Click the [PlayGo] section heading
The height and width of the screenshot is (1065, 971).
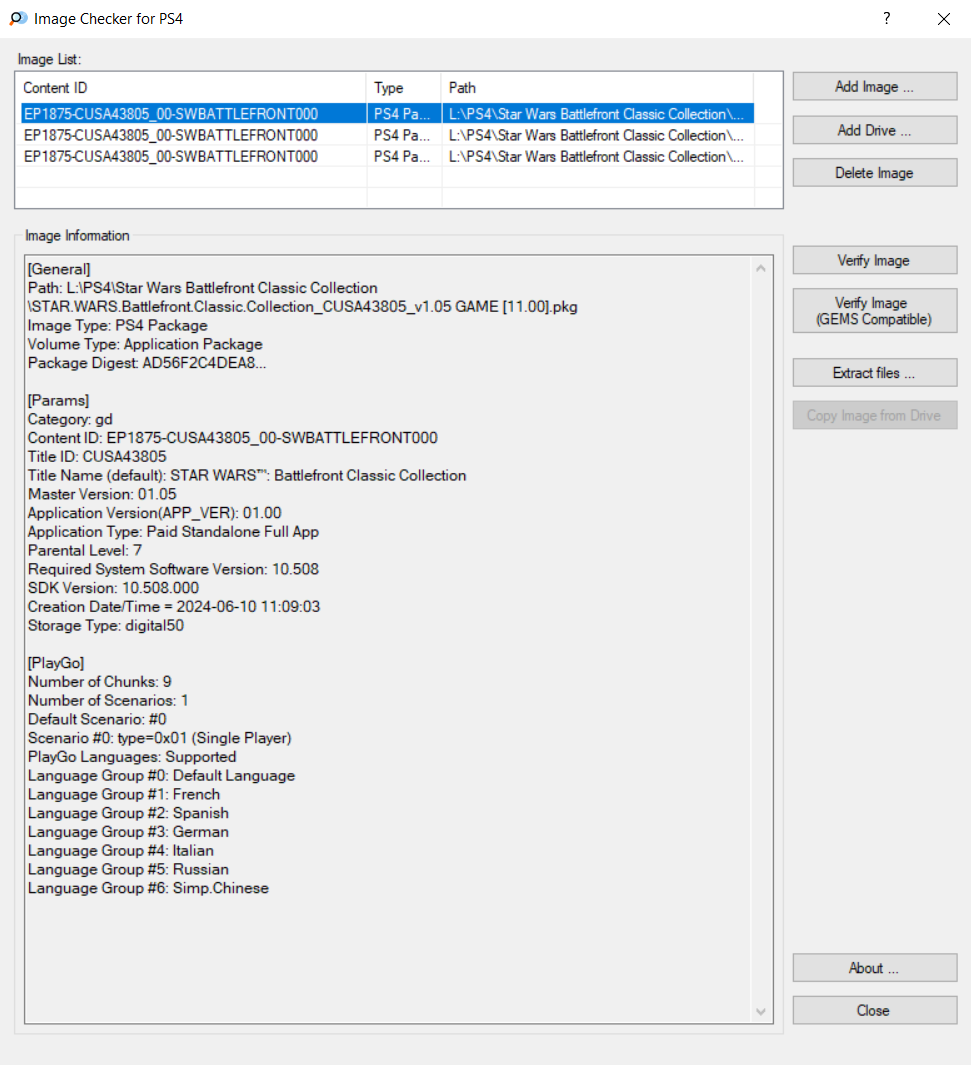[x=56, y=663]
